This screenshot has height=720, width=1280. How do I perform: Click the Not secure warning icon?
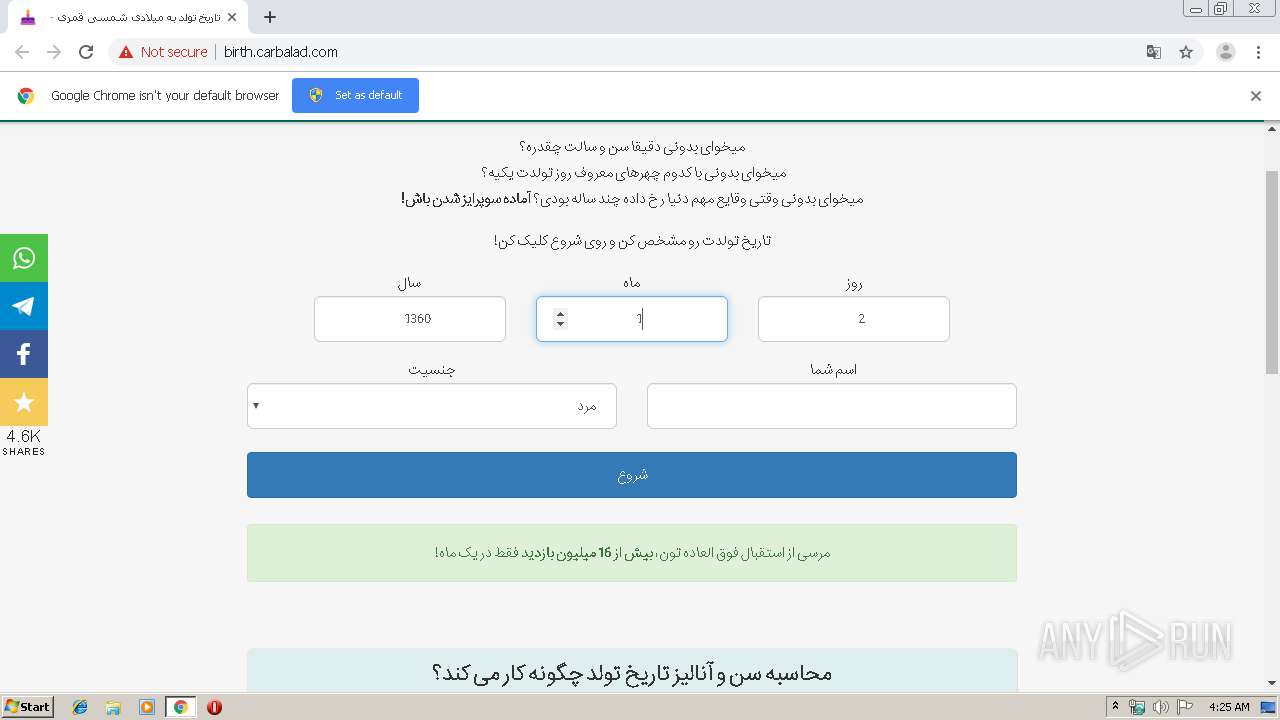126,52
